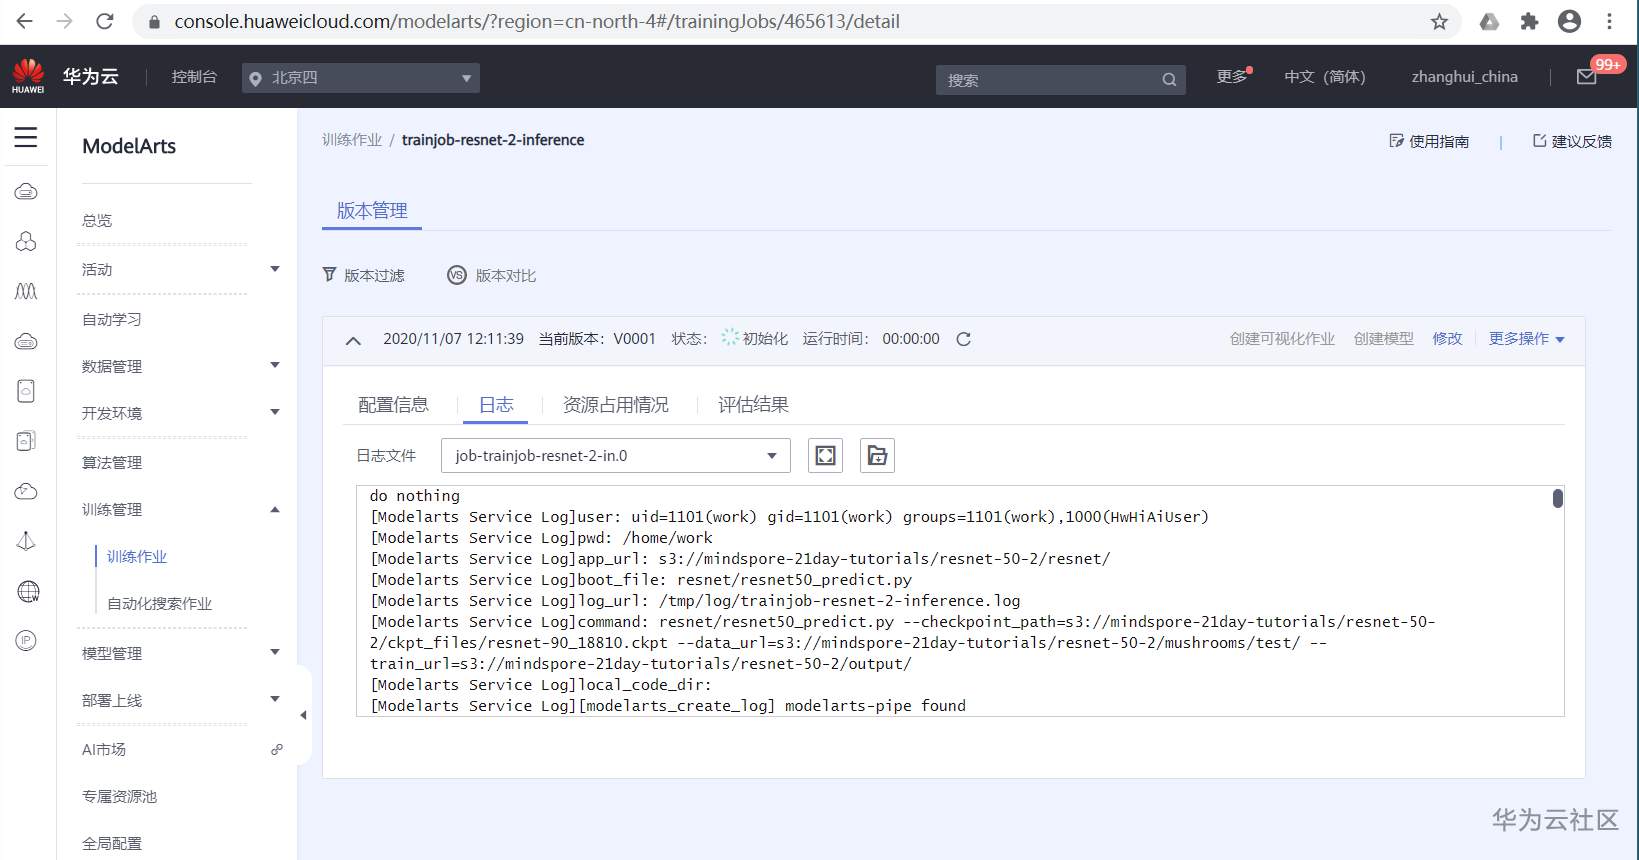Open the 控制台 console link
This screenshot has height=860, width=1639.
pyautogui.click(x=194, y=77)
